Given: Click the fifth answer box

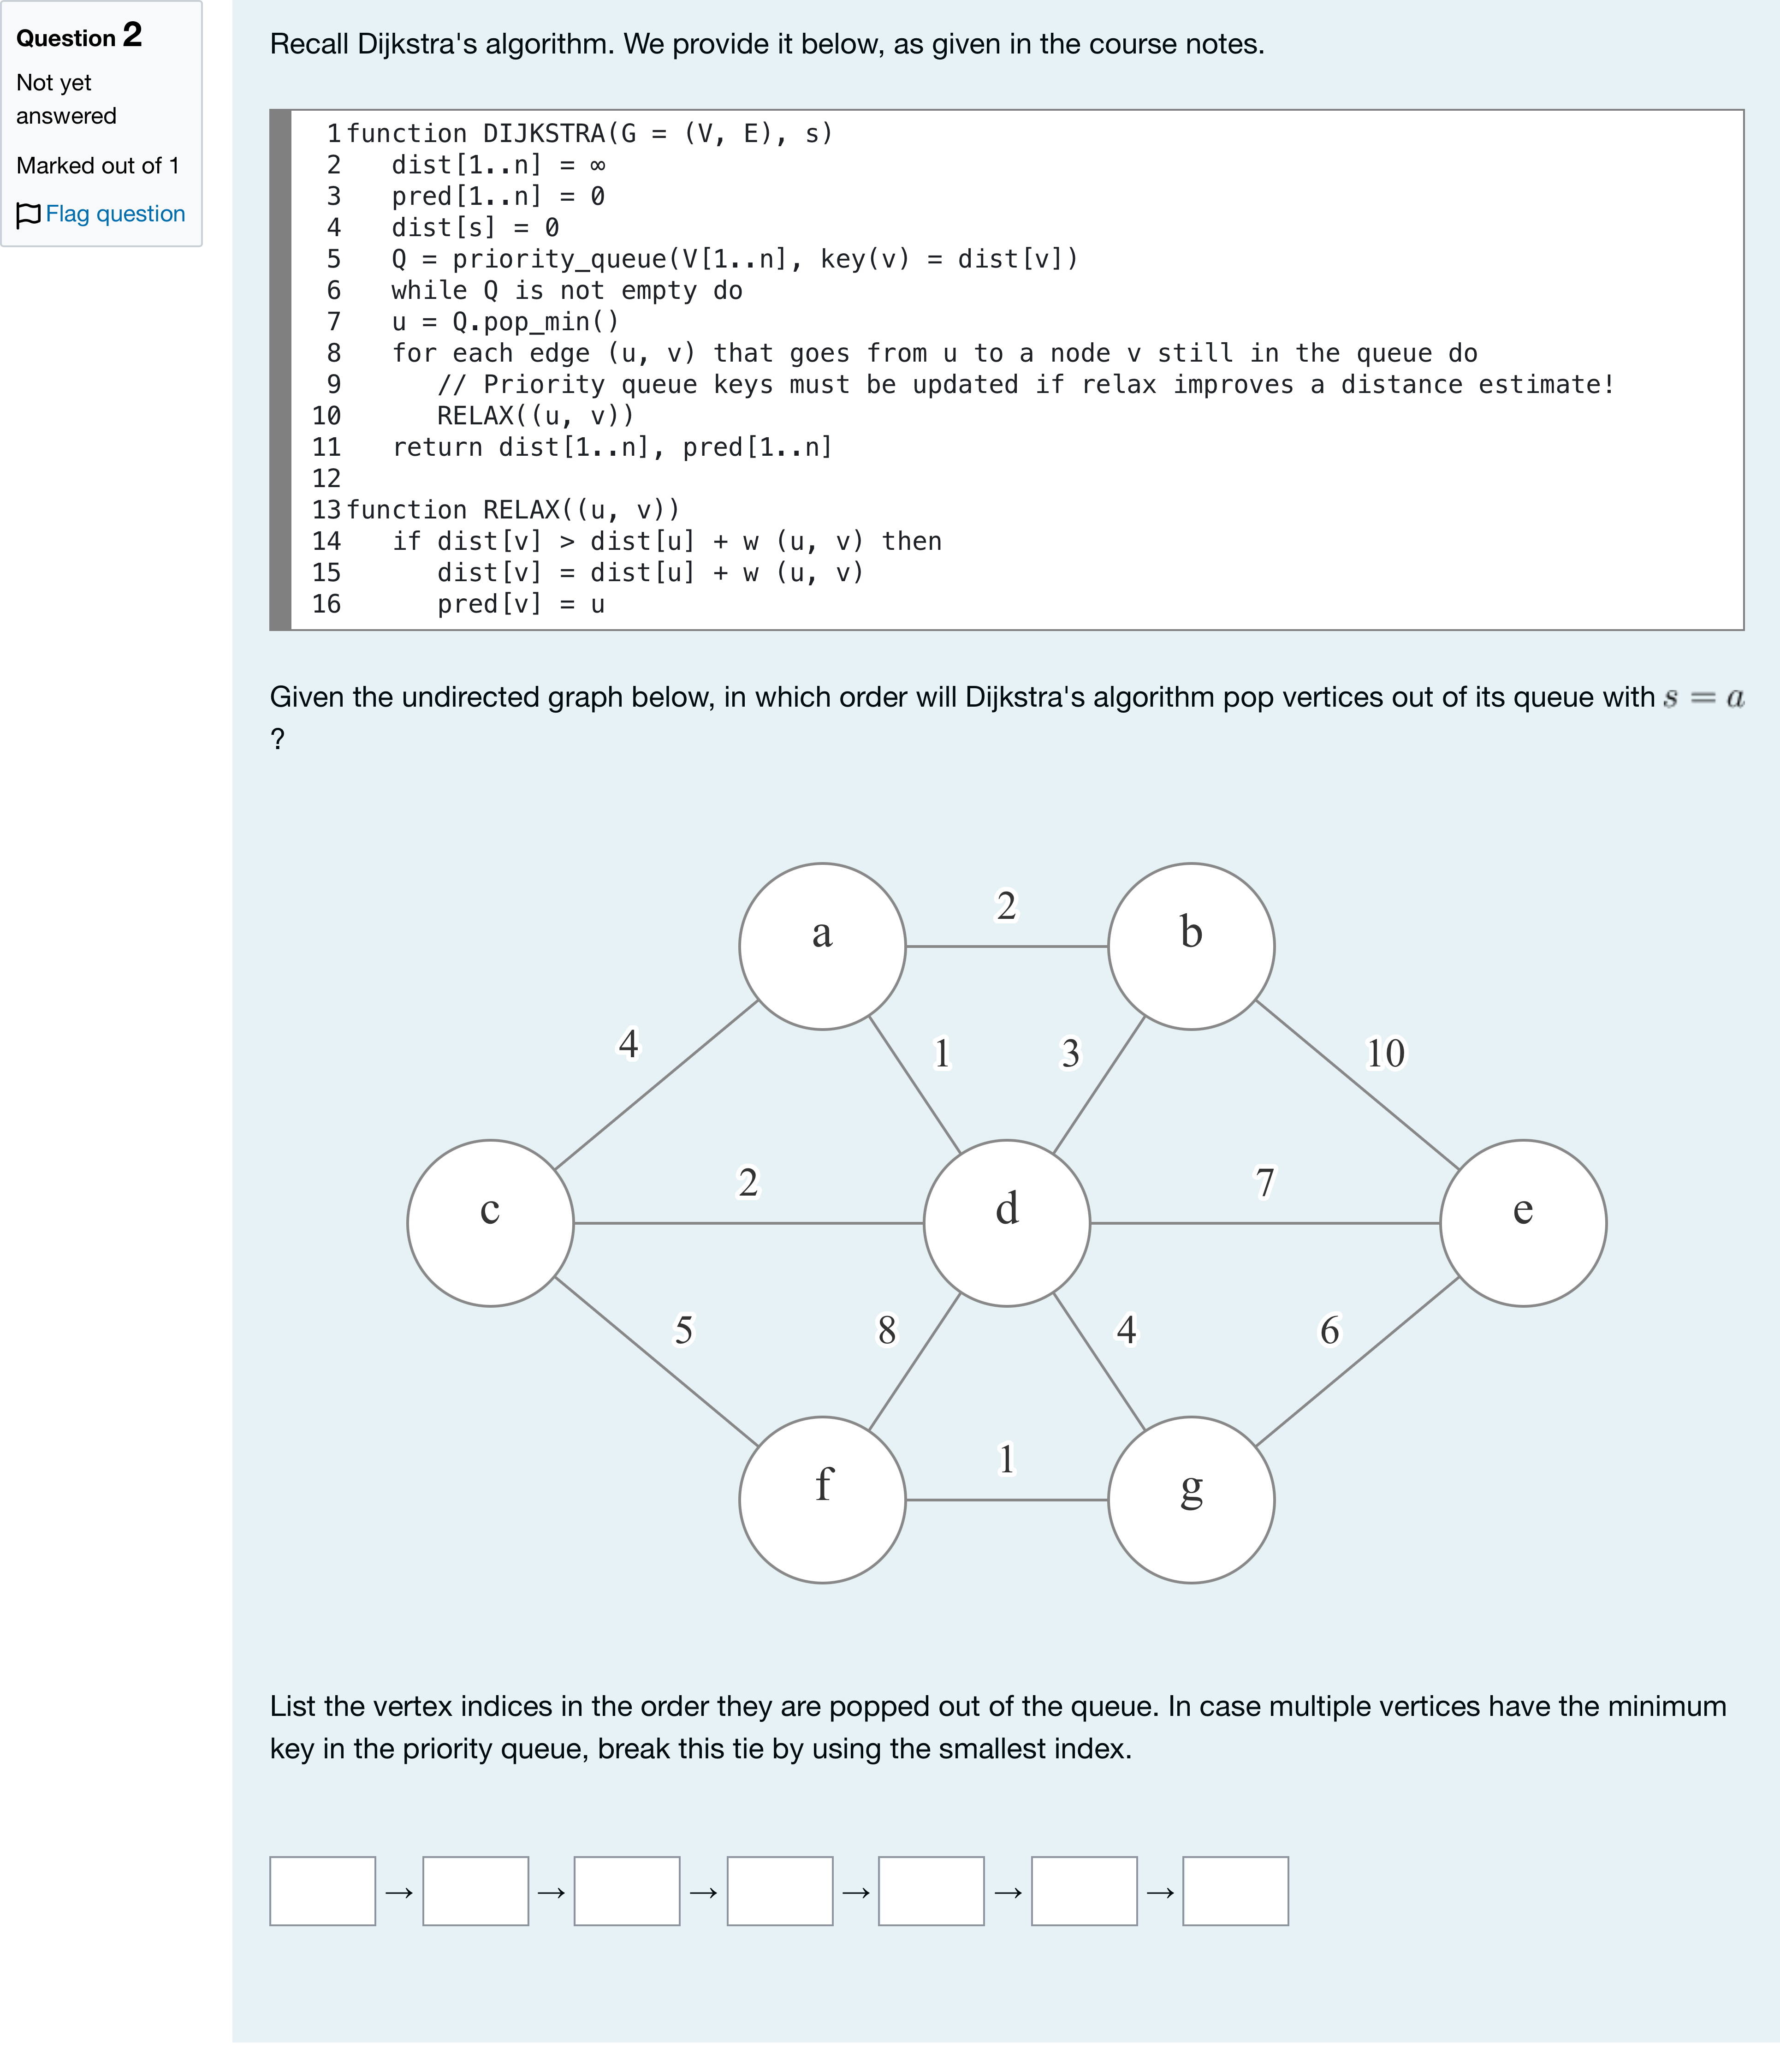Looking at the screenshot, I should point(932,1891).
